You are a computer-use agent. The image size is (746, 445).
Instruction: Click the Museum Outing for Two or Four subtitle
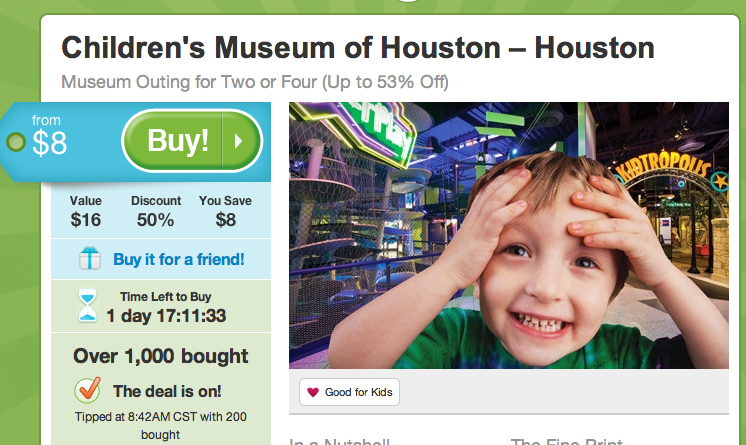click(255, 82)
